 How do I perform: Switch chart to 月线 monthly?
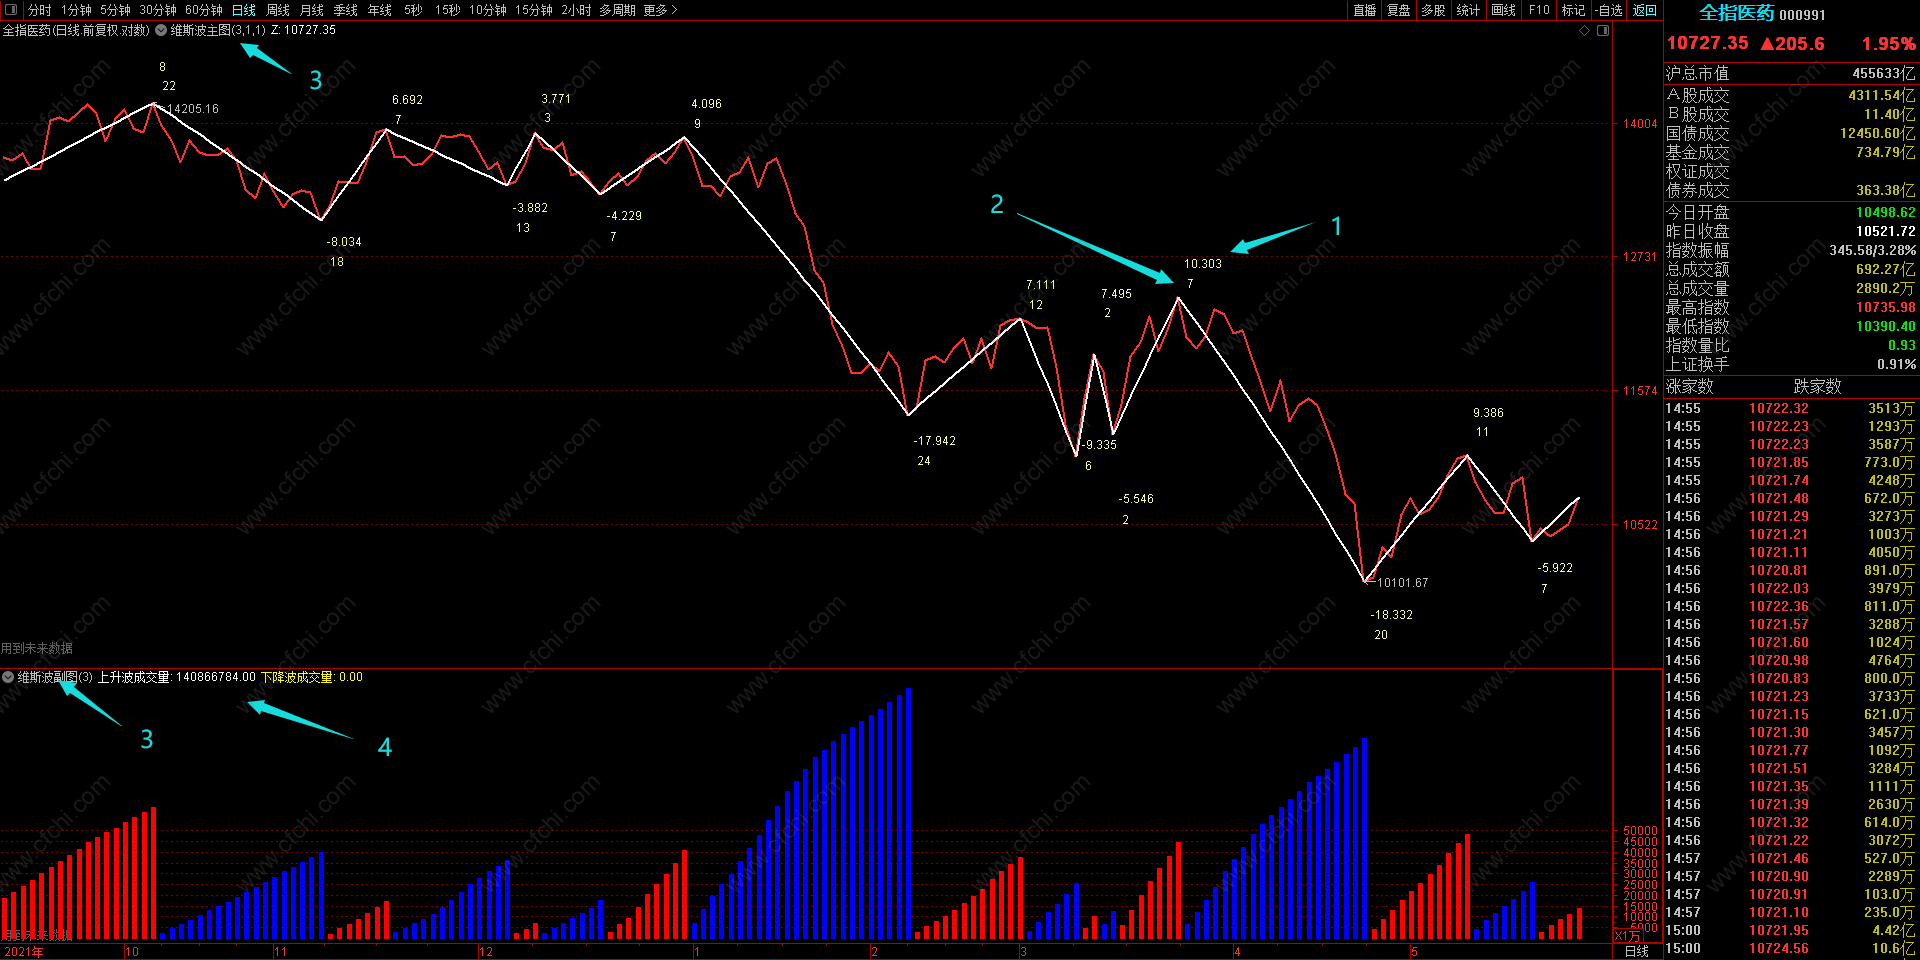[x=312, y=10]
